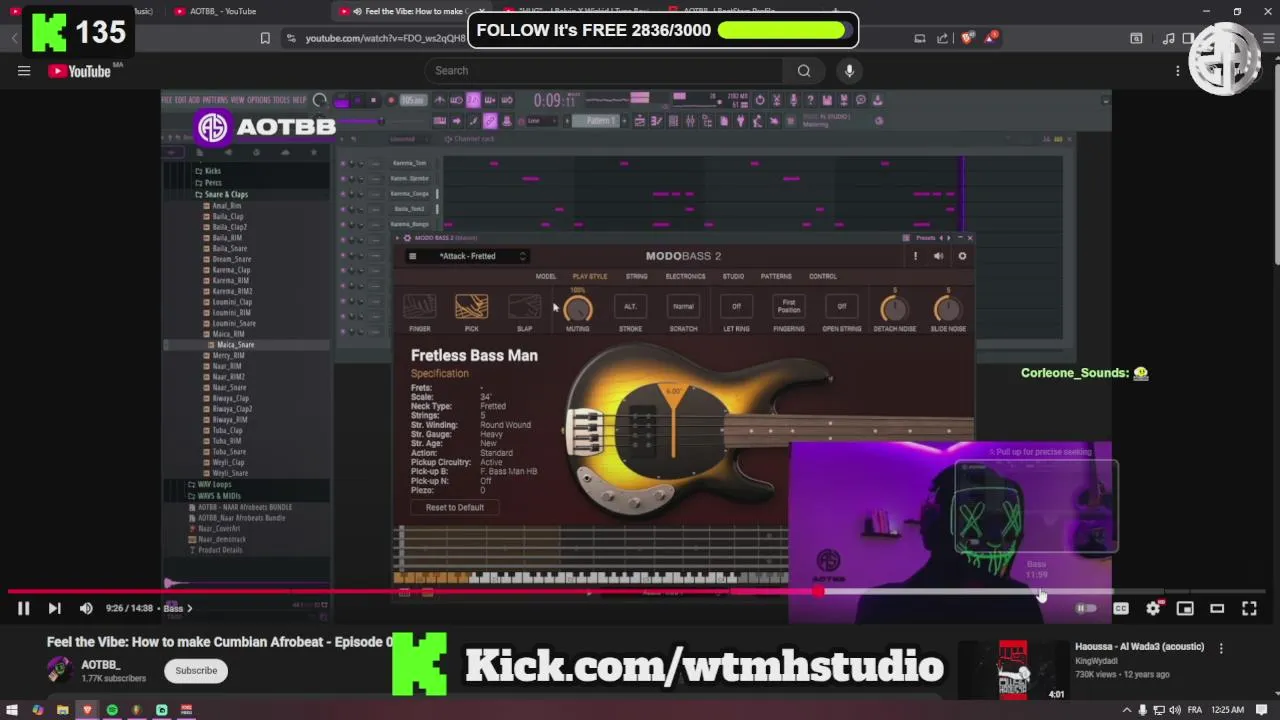Open MODO BASS settings gear
1280x720 pixels.
pos(962,256)
